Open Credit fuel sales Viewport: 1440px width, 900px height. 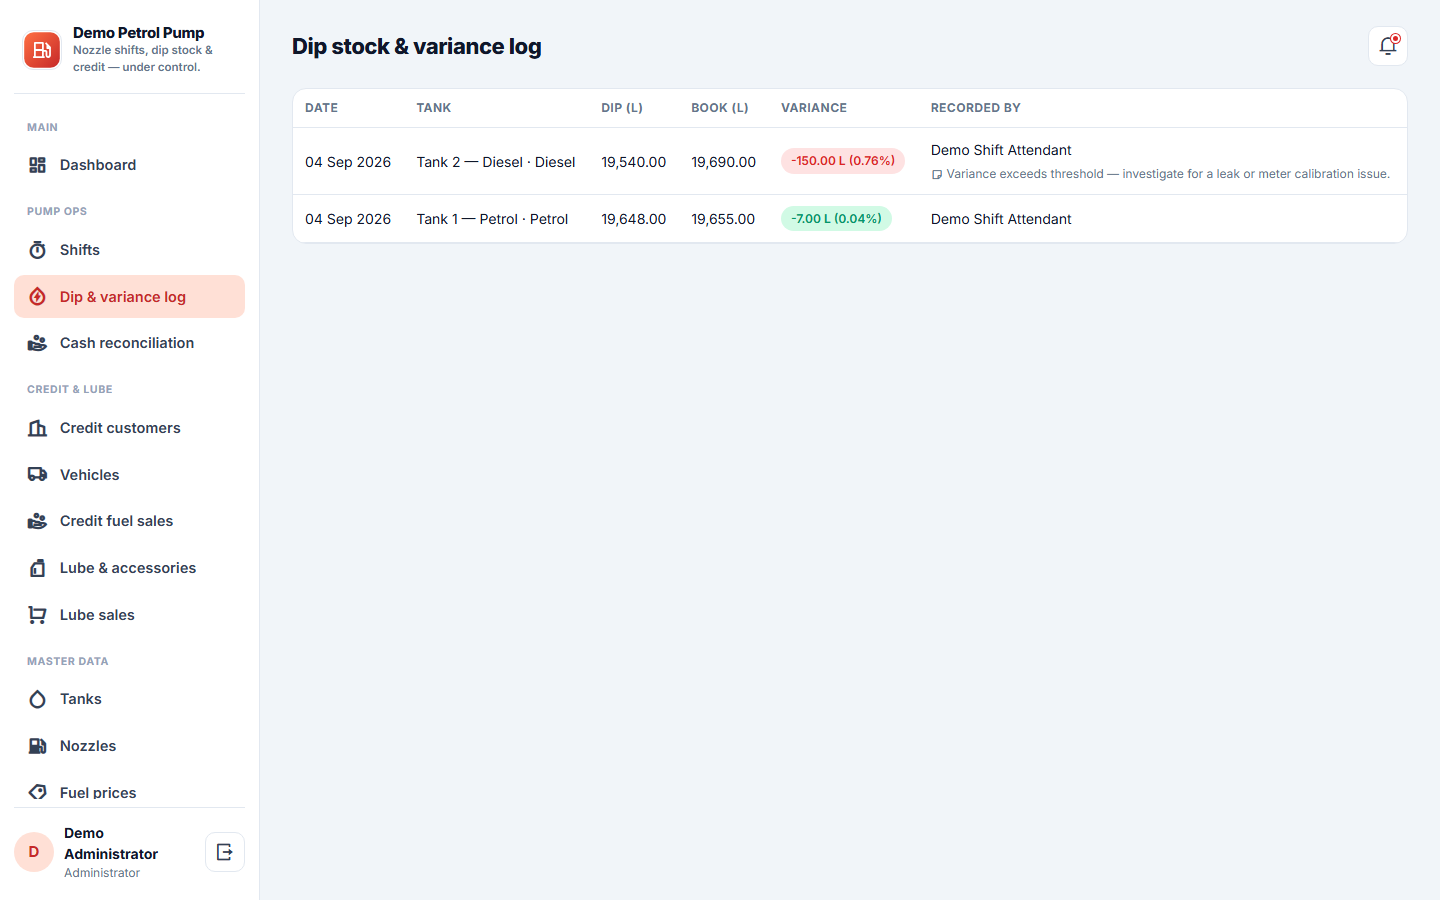(x=129, y=521)
